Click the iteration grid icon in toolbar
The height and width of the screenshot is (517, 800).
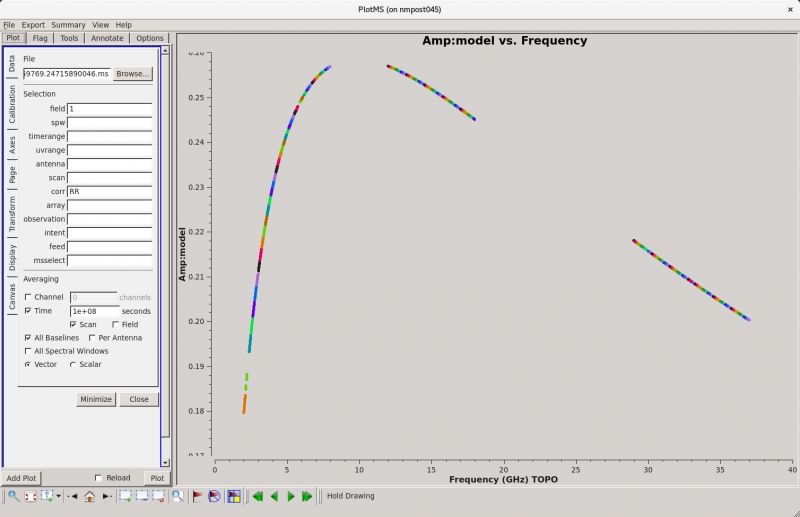point(233,496)
